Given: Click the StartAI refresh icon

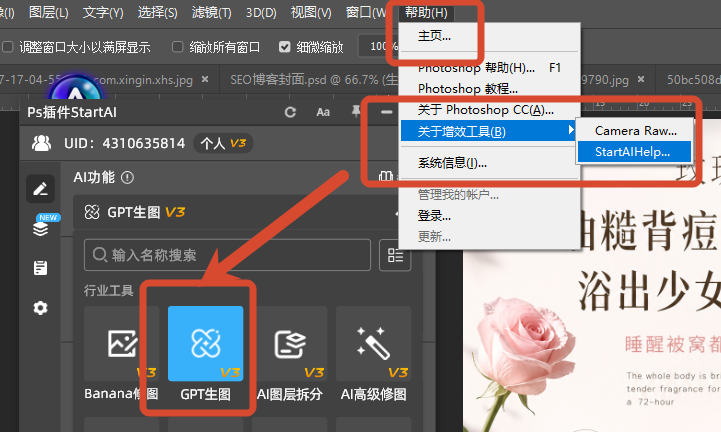Looking at the screenshot, I should pyautogui.click(x=290, y=112).
